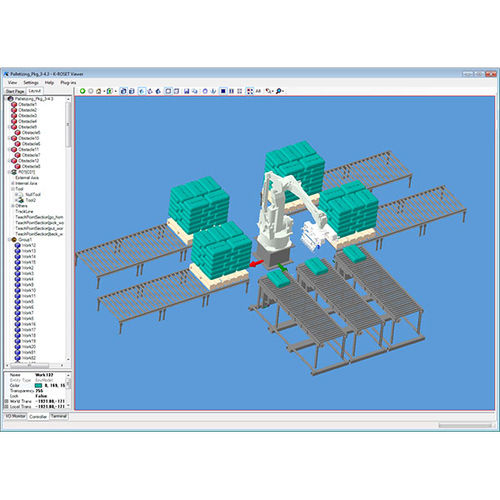
Task: Expand the Internal Axis tree node
Action: point(13,183)
